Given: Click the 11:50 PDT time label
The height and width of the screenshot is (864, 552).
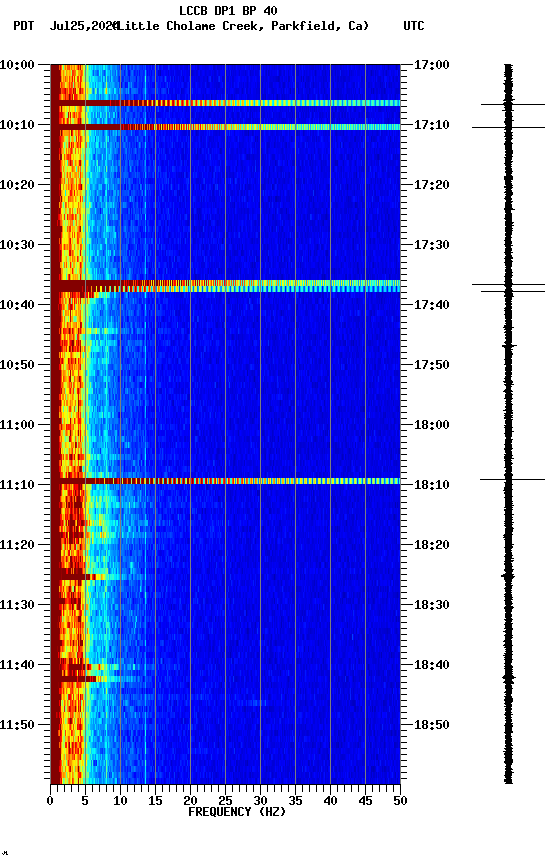Looking at the screenshot, I should click(x=17, y=725).
